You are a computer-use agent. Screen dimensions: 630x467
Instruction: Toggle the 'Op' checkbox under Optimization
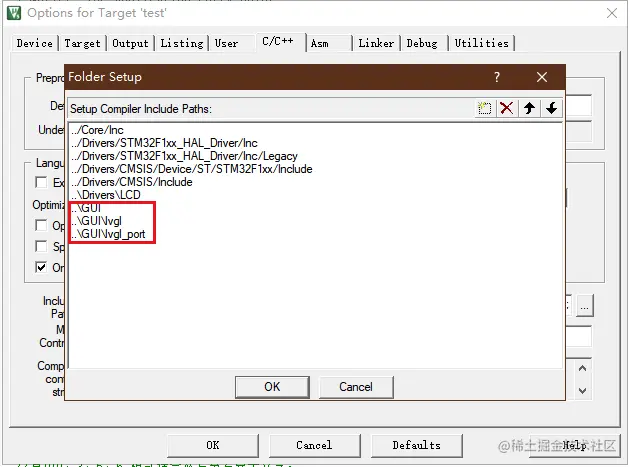click(x=41, y=225)
